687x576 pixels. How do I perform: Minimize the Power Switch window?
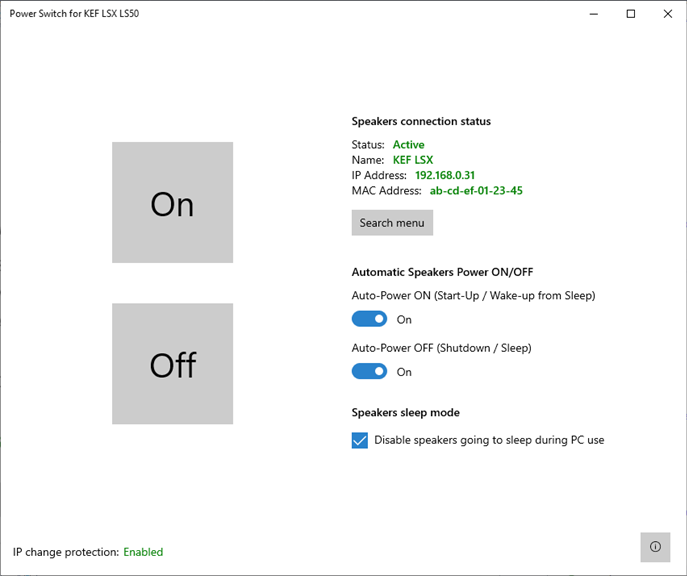point(594,14)
